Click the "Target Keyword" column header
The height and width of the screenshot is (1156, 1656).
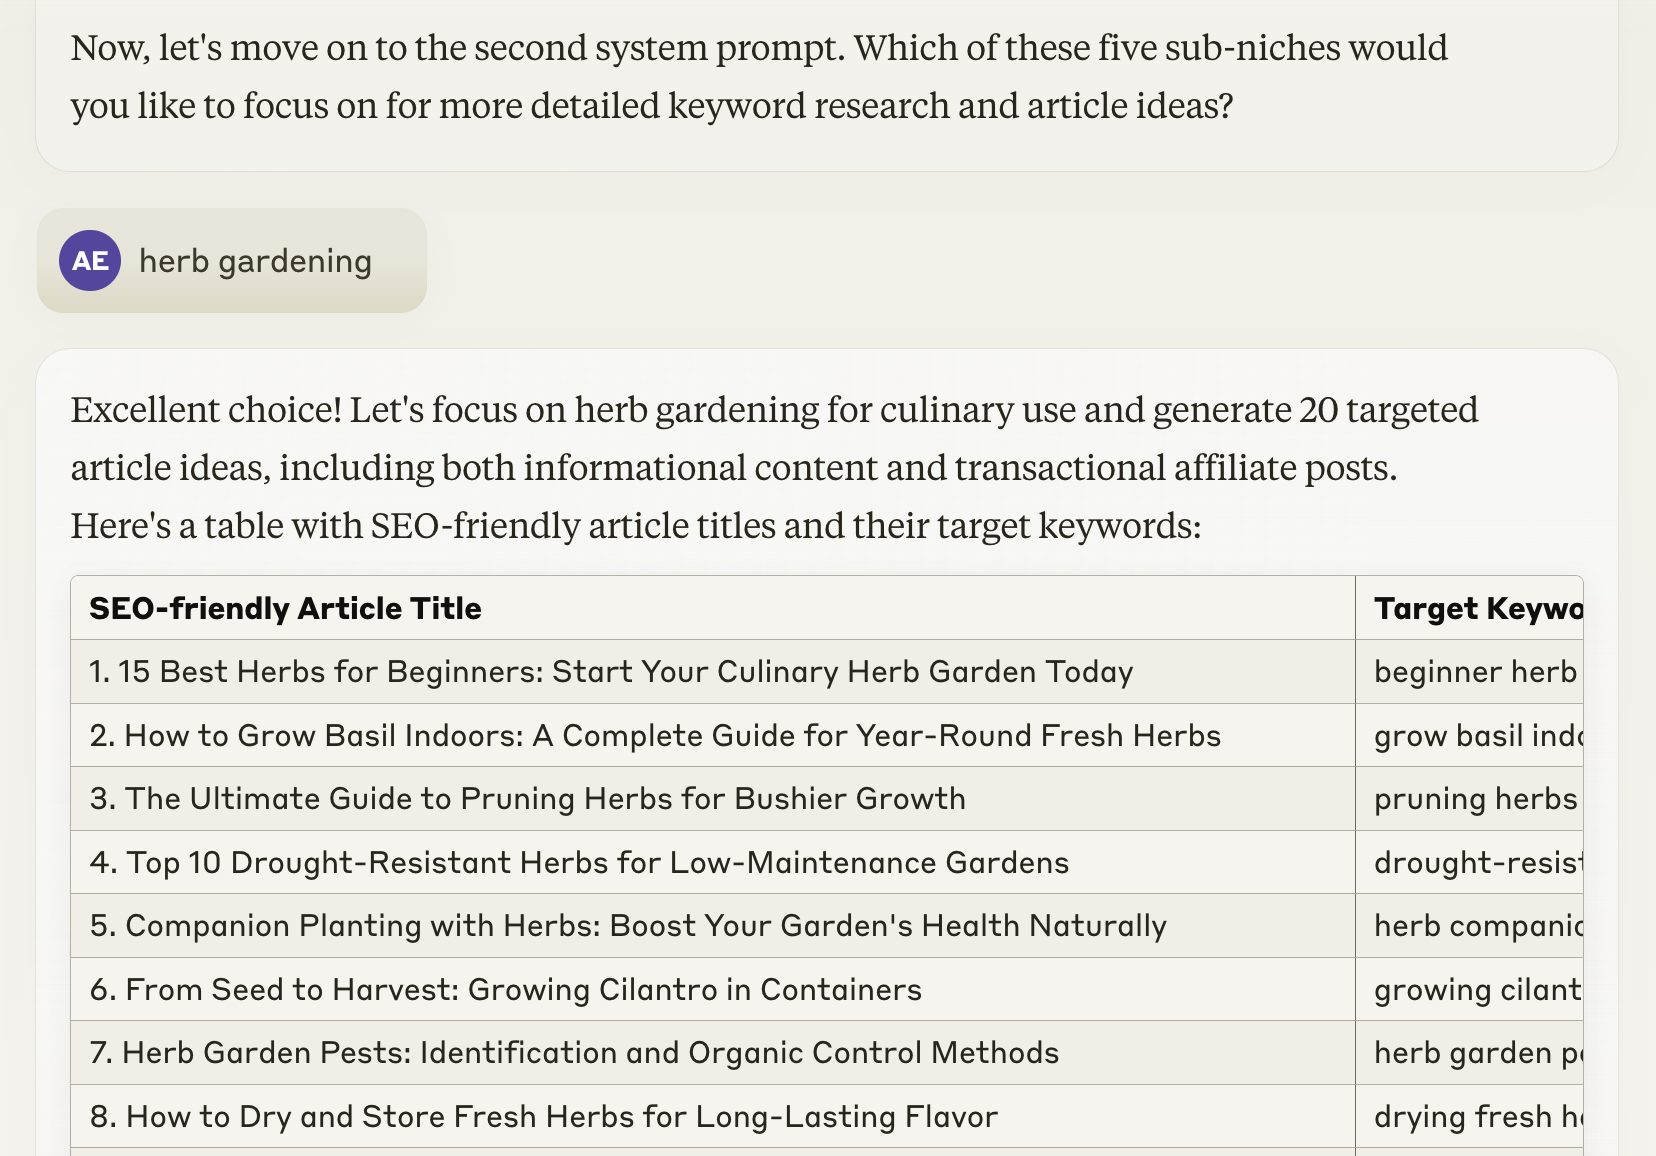[x=1476, y=608]
